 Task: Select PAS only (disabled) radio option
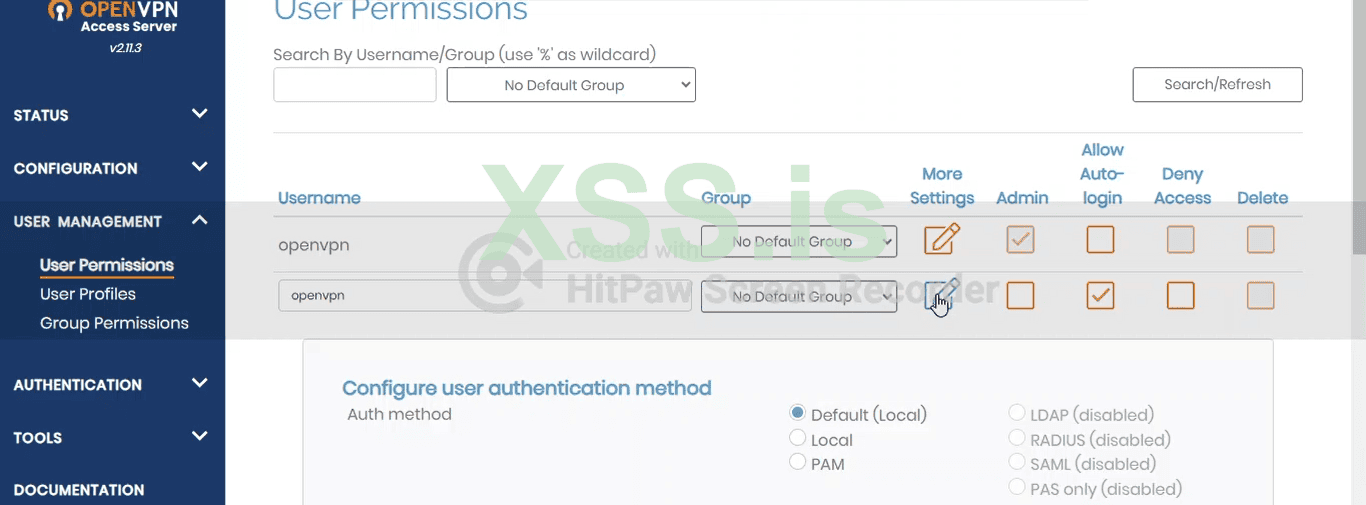pos(1016,488)
